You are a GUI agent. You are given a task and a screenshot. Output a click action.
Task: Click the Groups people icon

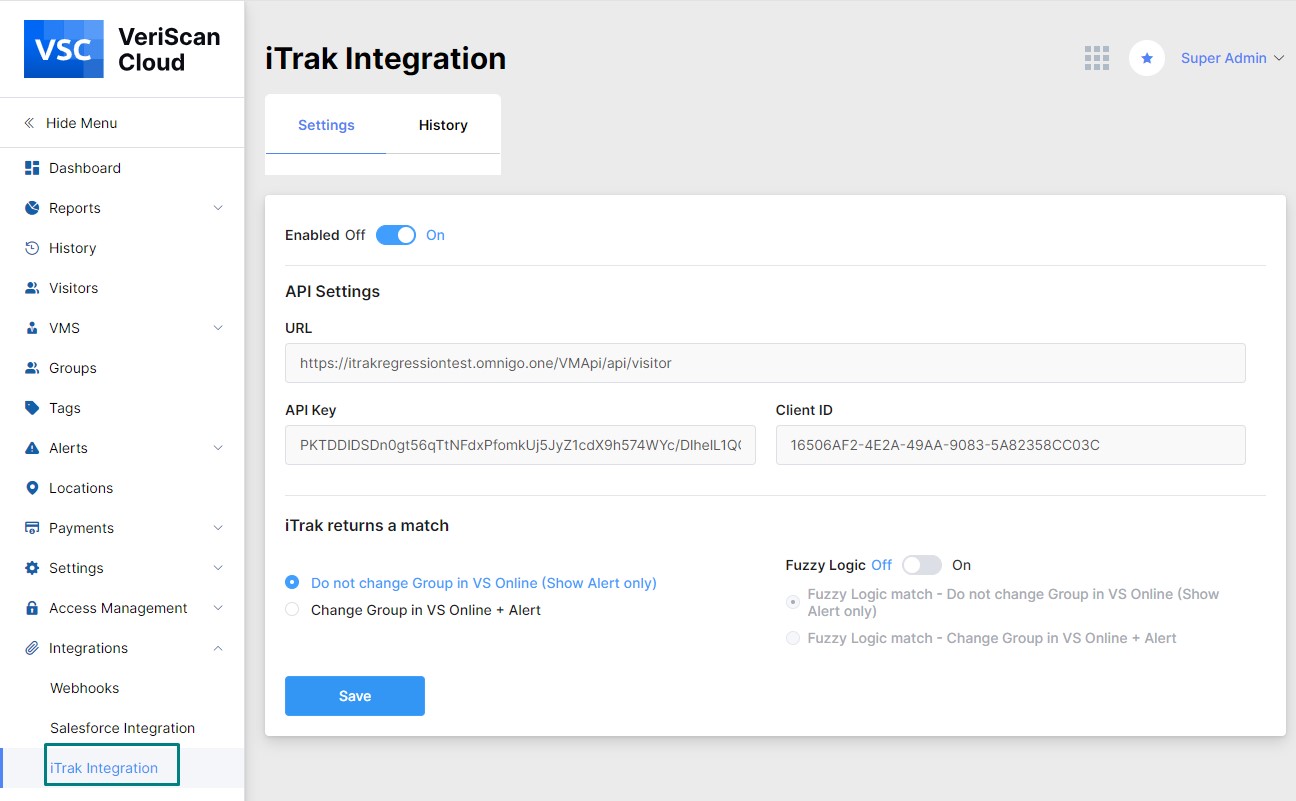click(x=32, y=368)
